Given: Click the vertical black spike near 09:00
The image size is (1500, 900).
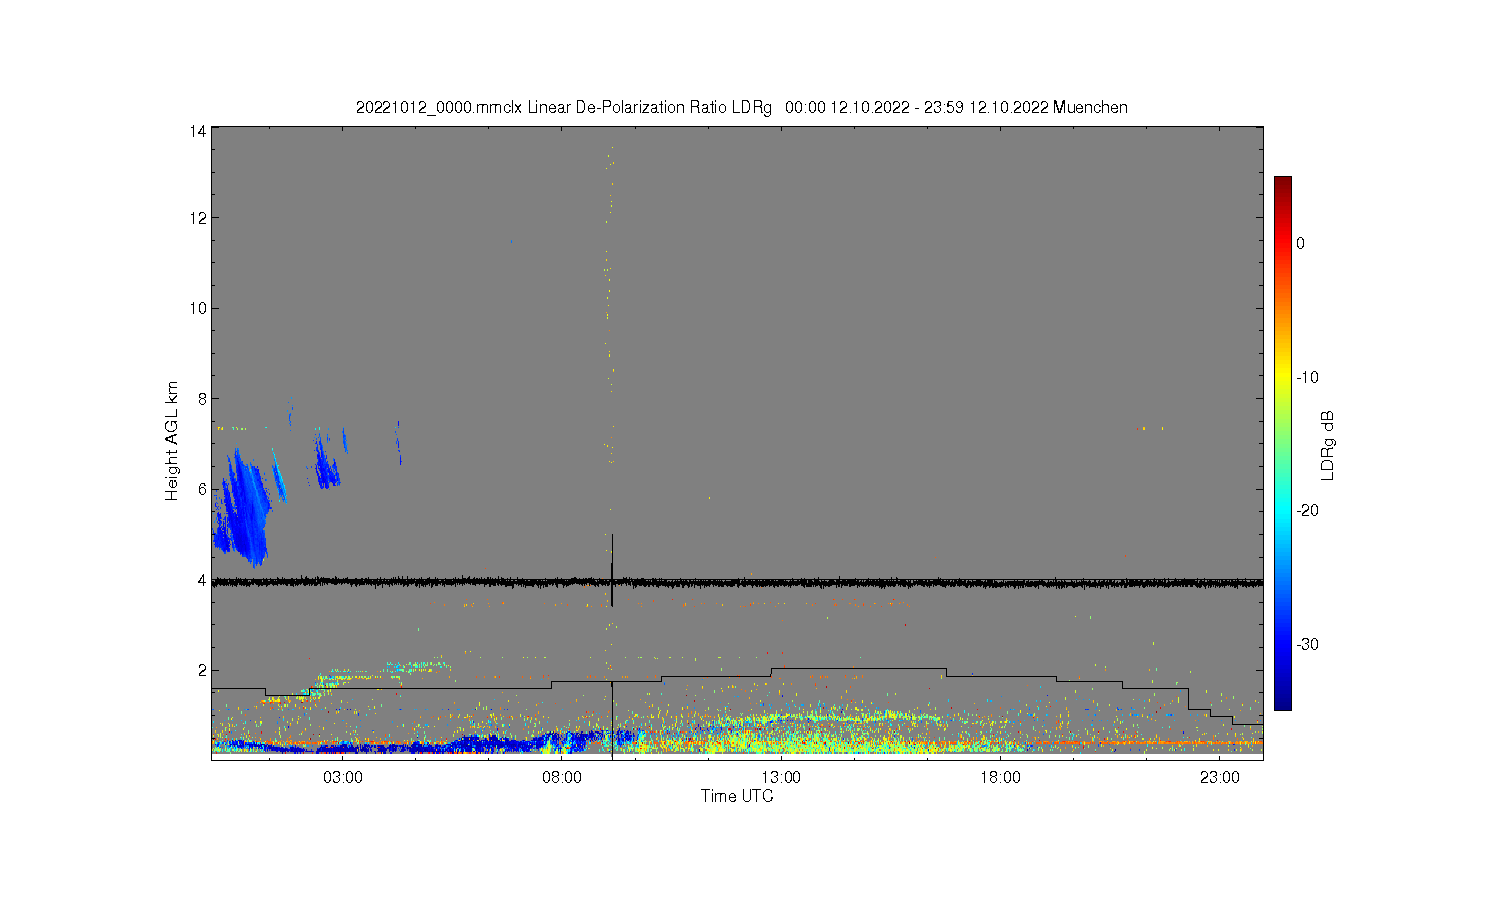Looking at the screenshot, I should click(x=612, y=570).
